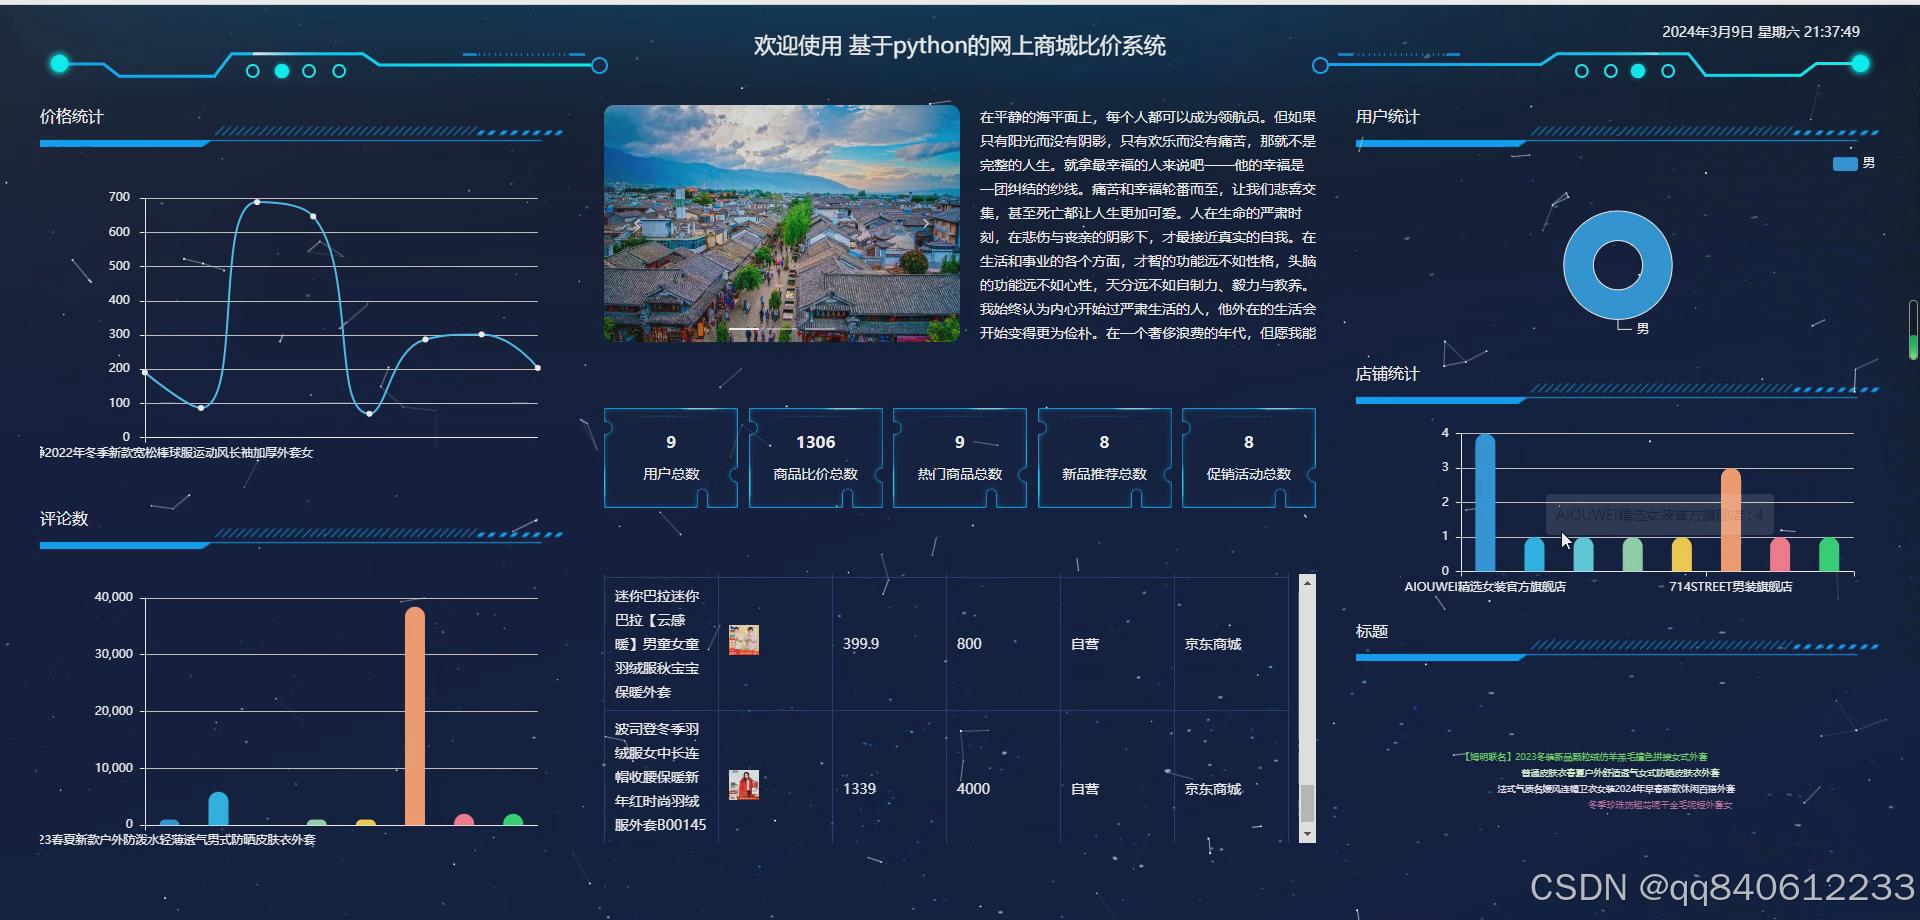Click the 用户统计 section heading
1920x920 pixels.
(1388, 117)
